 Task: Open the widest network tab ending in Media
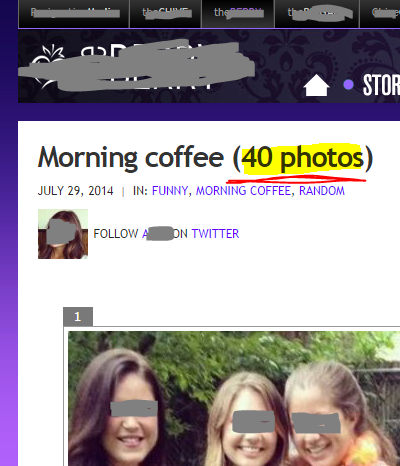[x=74, y=14]
